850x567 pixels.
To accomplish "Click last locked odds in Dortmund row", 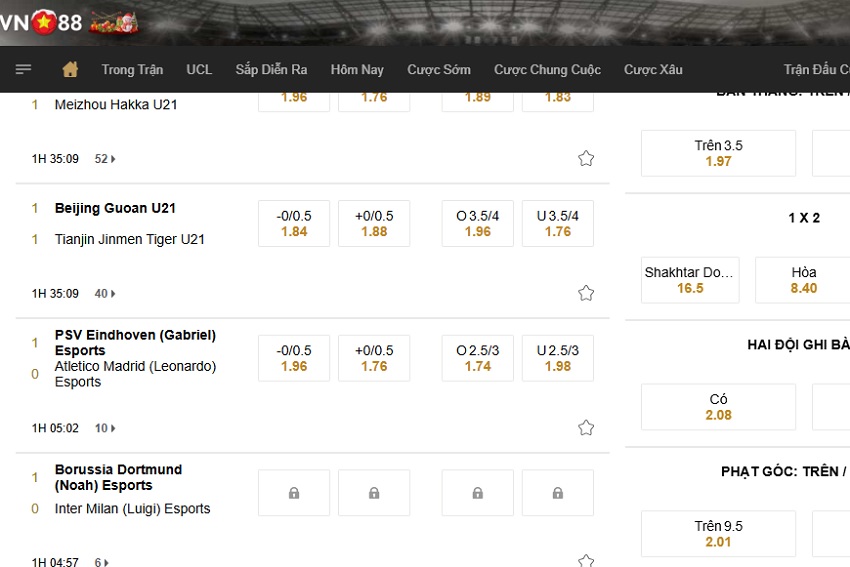I will [x=558, y=493].
